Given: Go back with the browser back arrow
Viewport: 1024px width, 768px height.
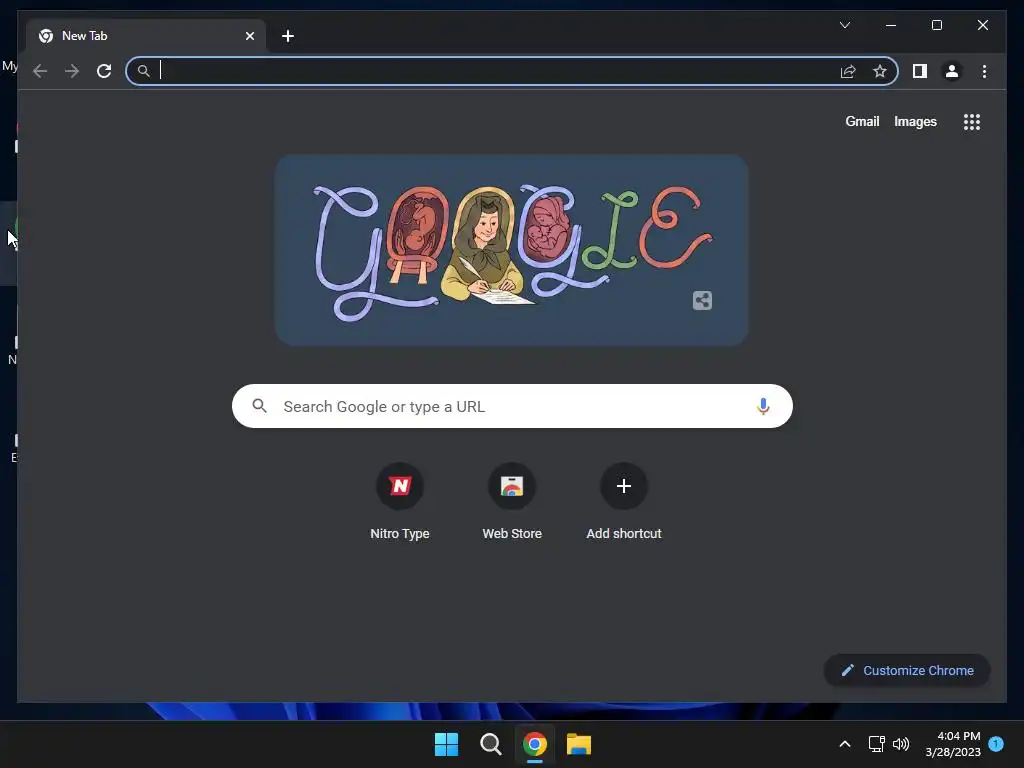Looking at the screenshot, I should point(40,71).
